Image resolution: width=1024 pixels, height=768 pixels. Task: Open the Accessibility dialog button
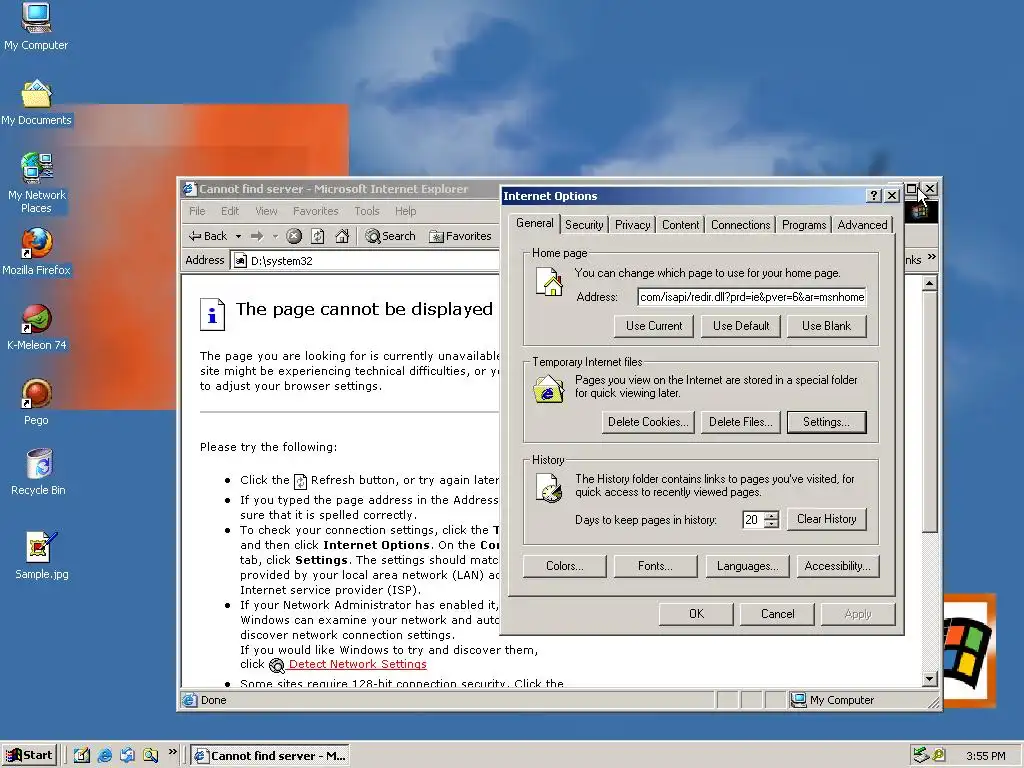(837, 566)
